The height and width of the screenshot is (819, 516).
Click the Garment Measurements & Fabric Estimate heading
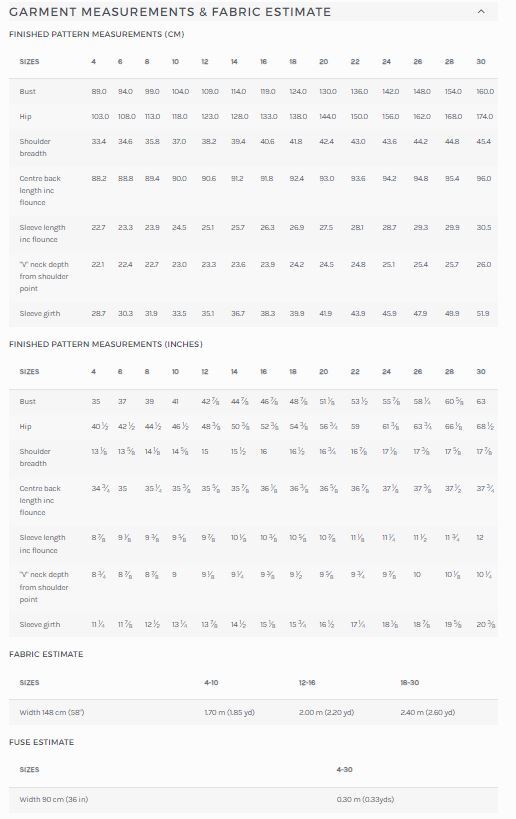click(170, 11)
